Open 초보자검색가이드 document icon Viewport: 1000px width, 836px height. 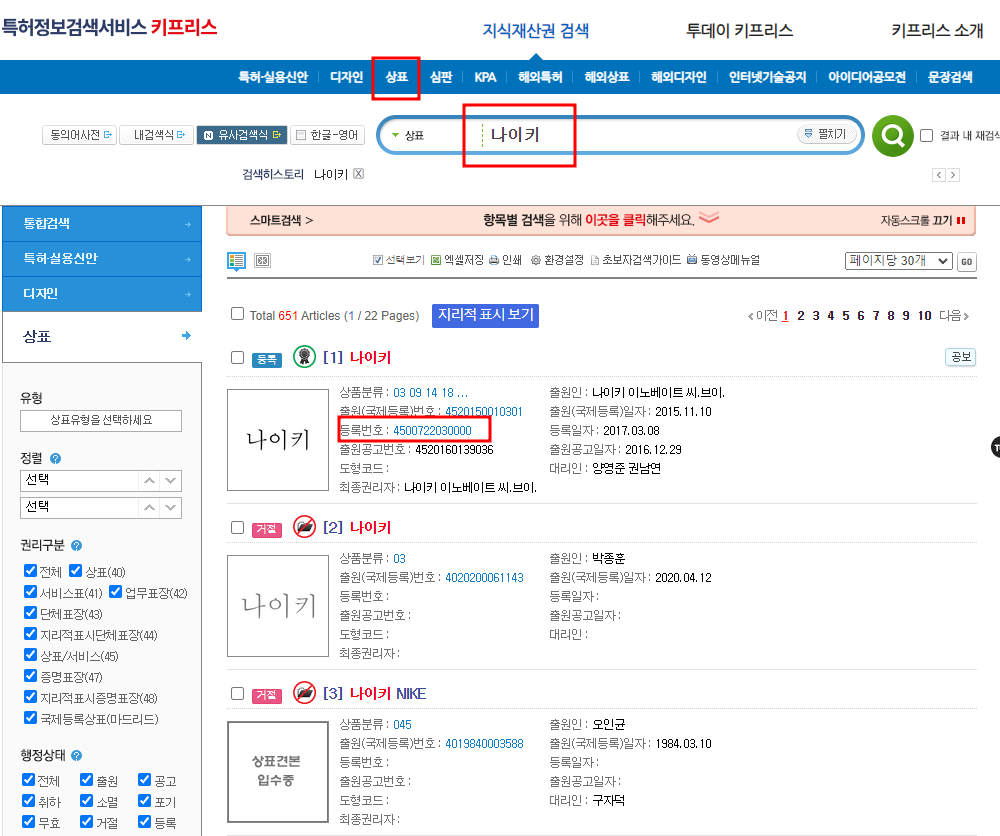pos(594,260)
